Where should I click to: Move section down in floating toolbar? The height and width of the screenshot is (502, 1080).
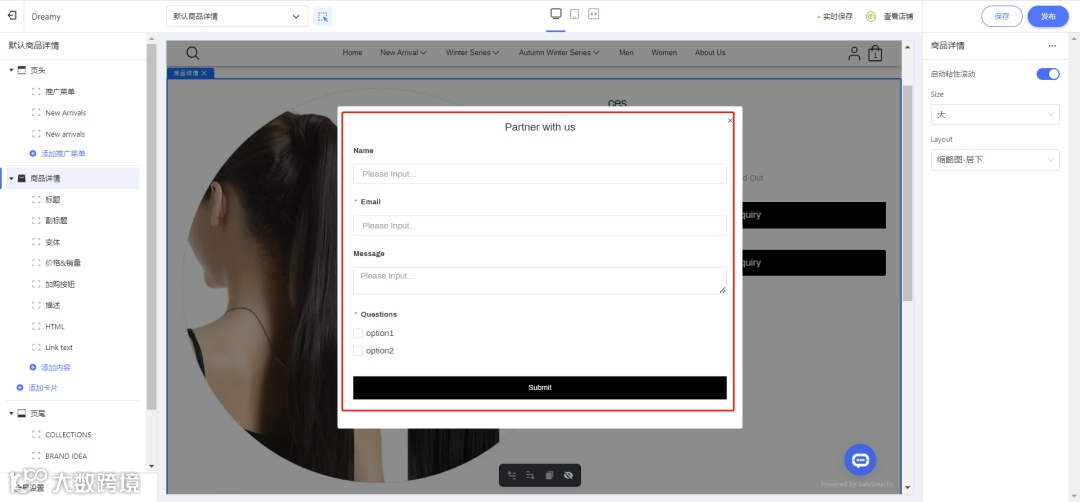(530, 475)
